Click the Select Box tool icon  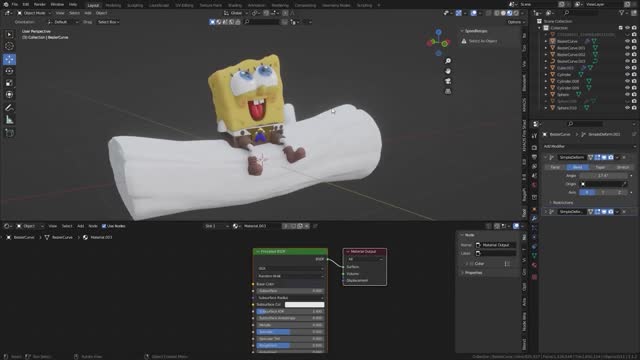pyautogui.click(x=9, y=34)
